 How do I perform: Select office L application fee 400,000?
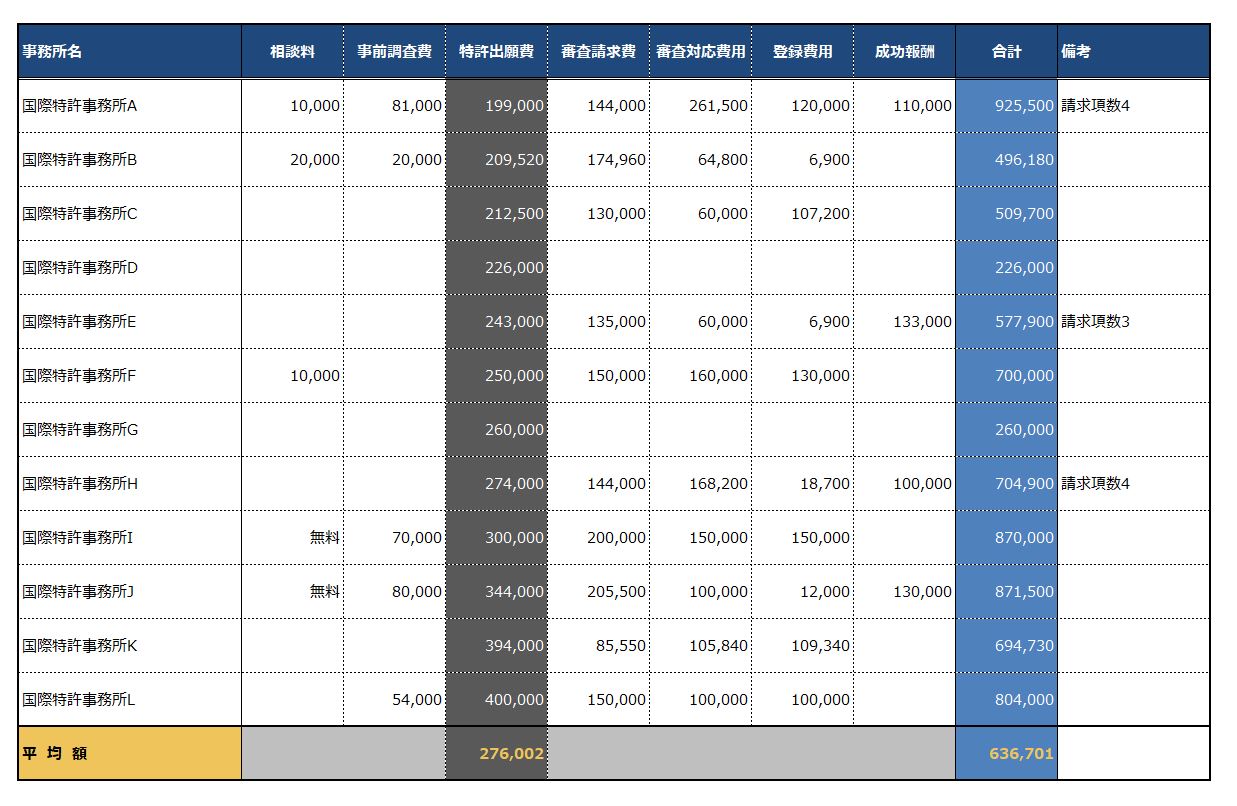[496, 700]
